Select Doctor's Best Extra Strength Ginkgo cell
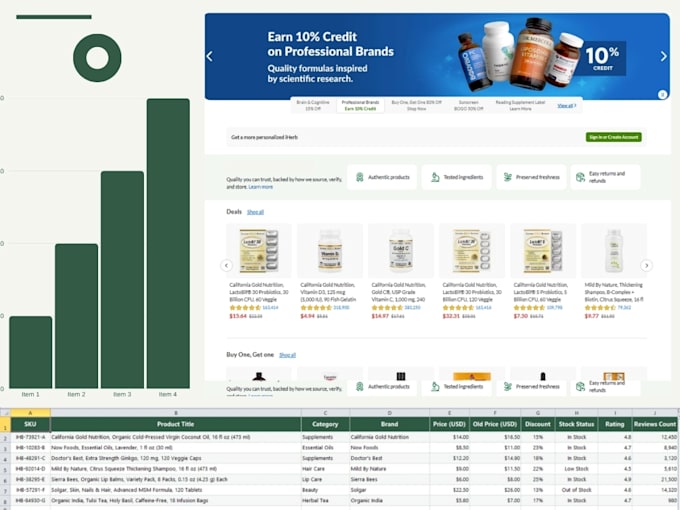Screen dimensions: 680x510 click(176, 458)
